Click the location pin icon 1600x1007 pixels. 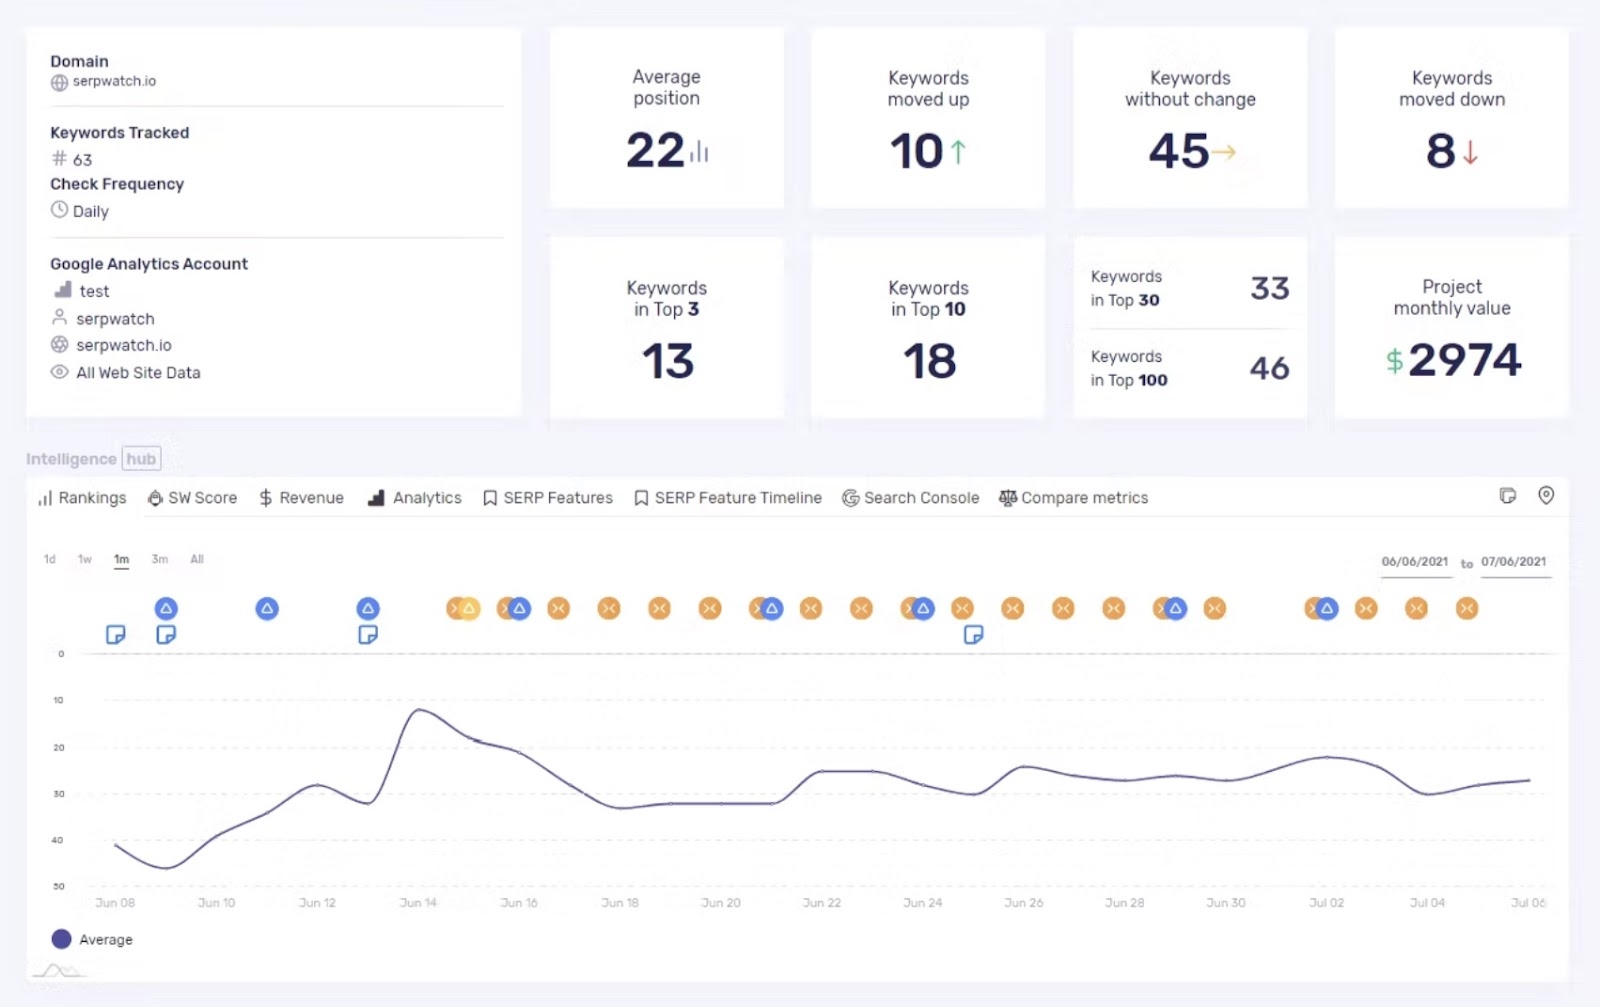point(1546,496)
